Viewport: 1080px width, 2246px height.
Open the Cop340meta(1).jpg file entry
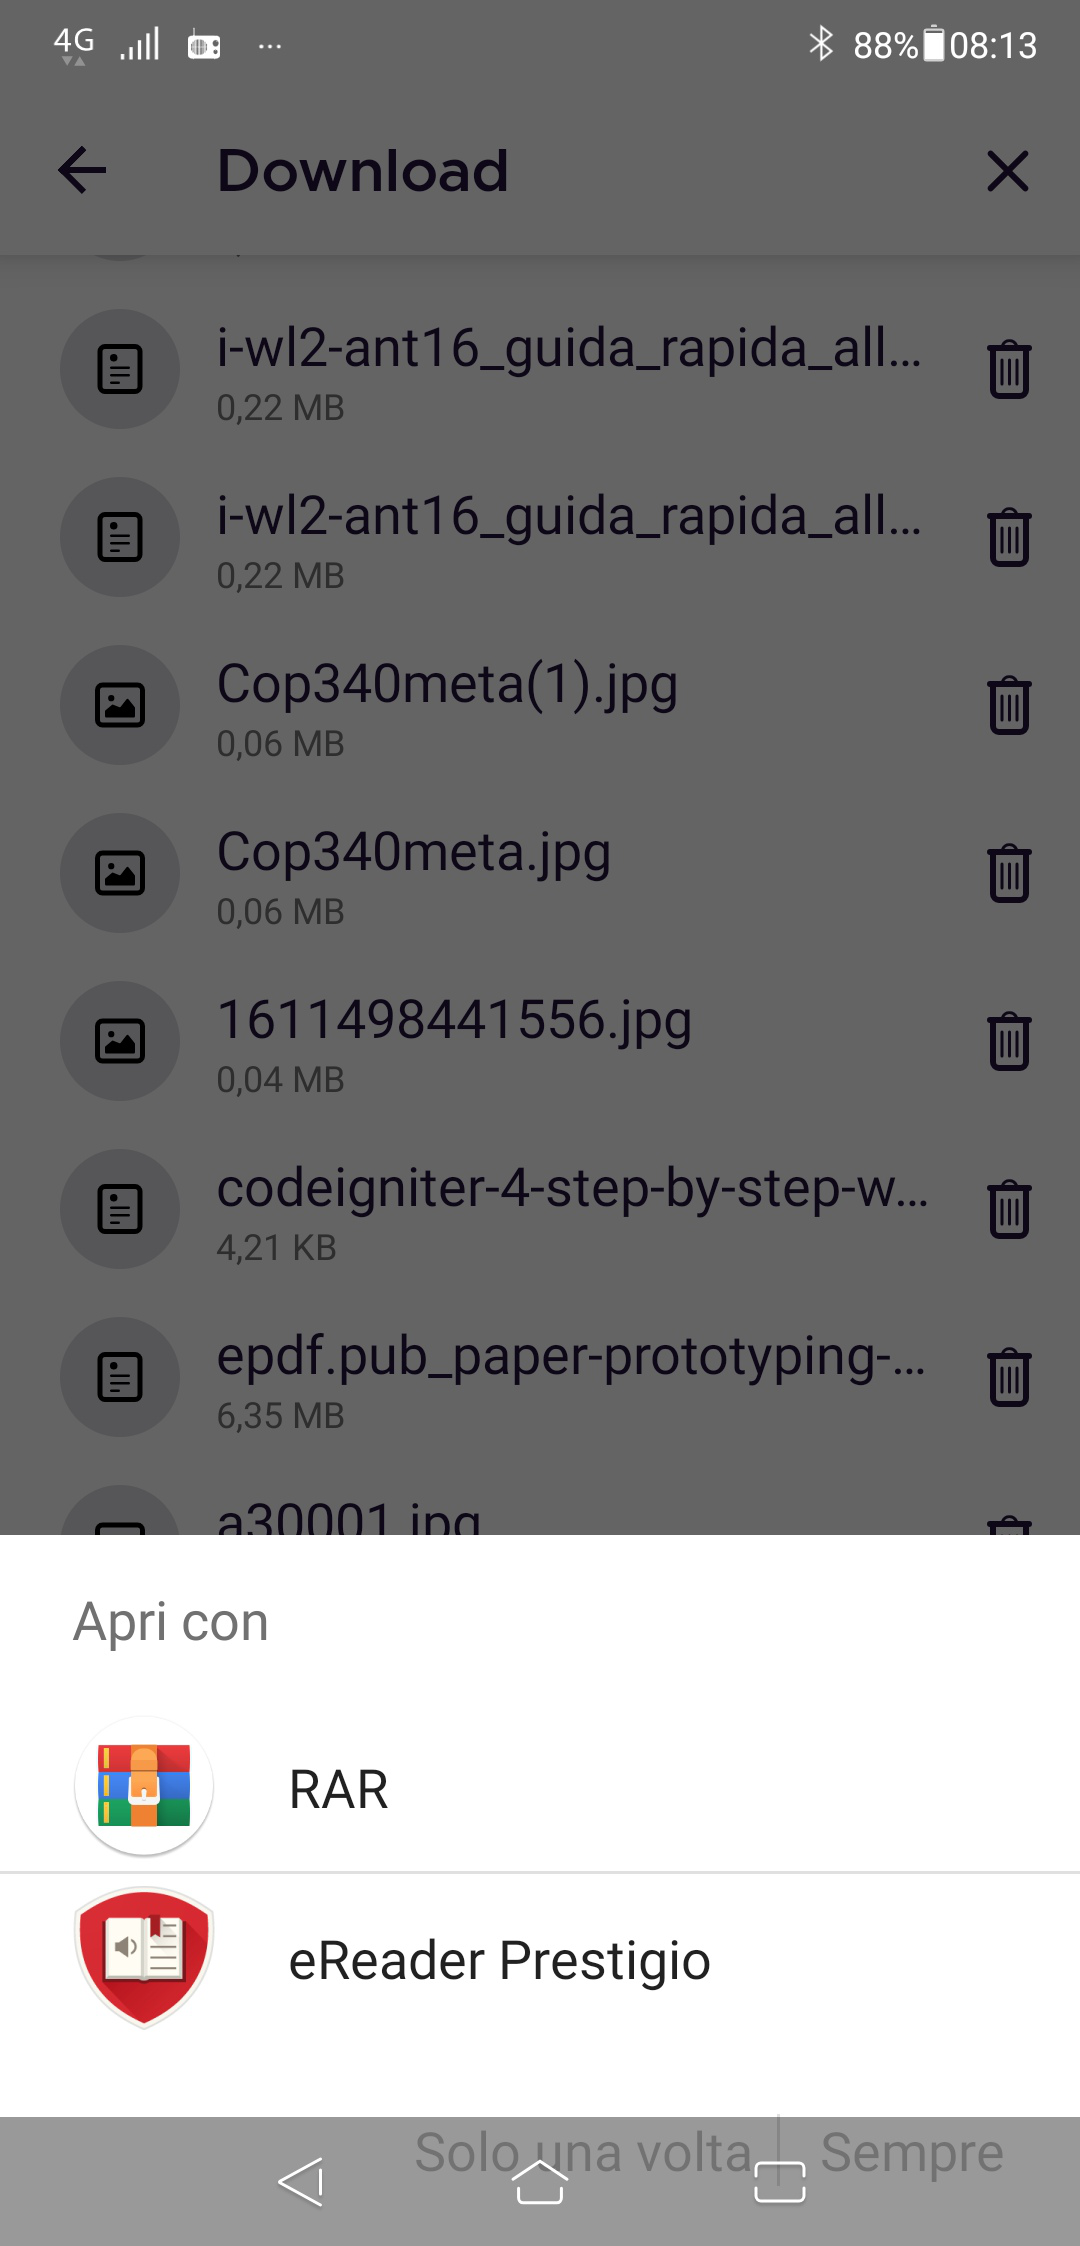point(447,686)
